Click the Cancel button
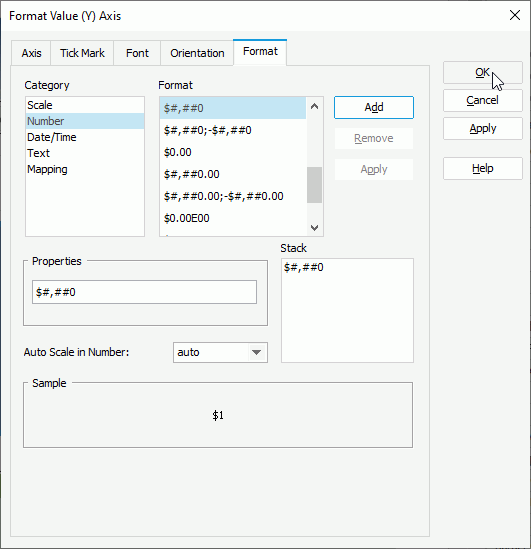 [x=483, y=100]
